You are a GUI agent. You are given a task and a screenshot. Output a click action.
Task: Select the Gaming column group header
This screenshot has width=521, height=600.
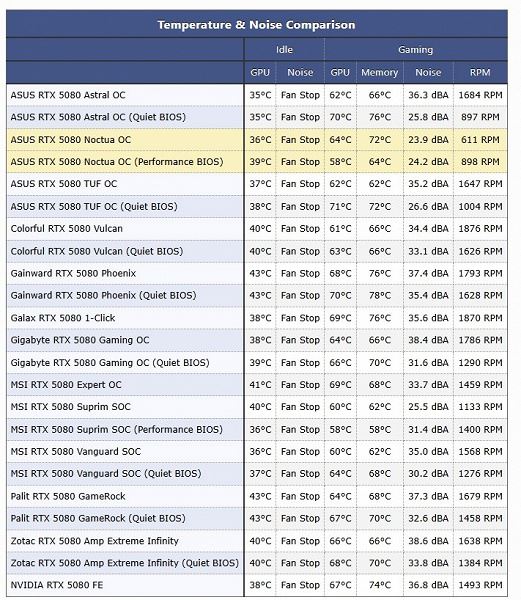415,50
